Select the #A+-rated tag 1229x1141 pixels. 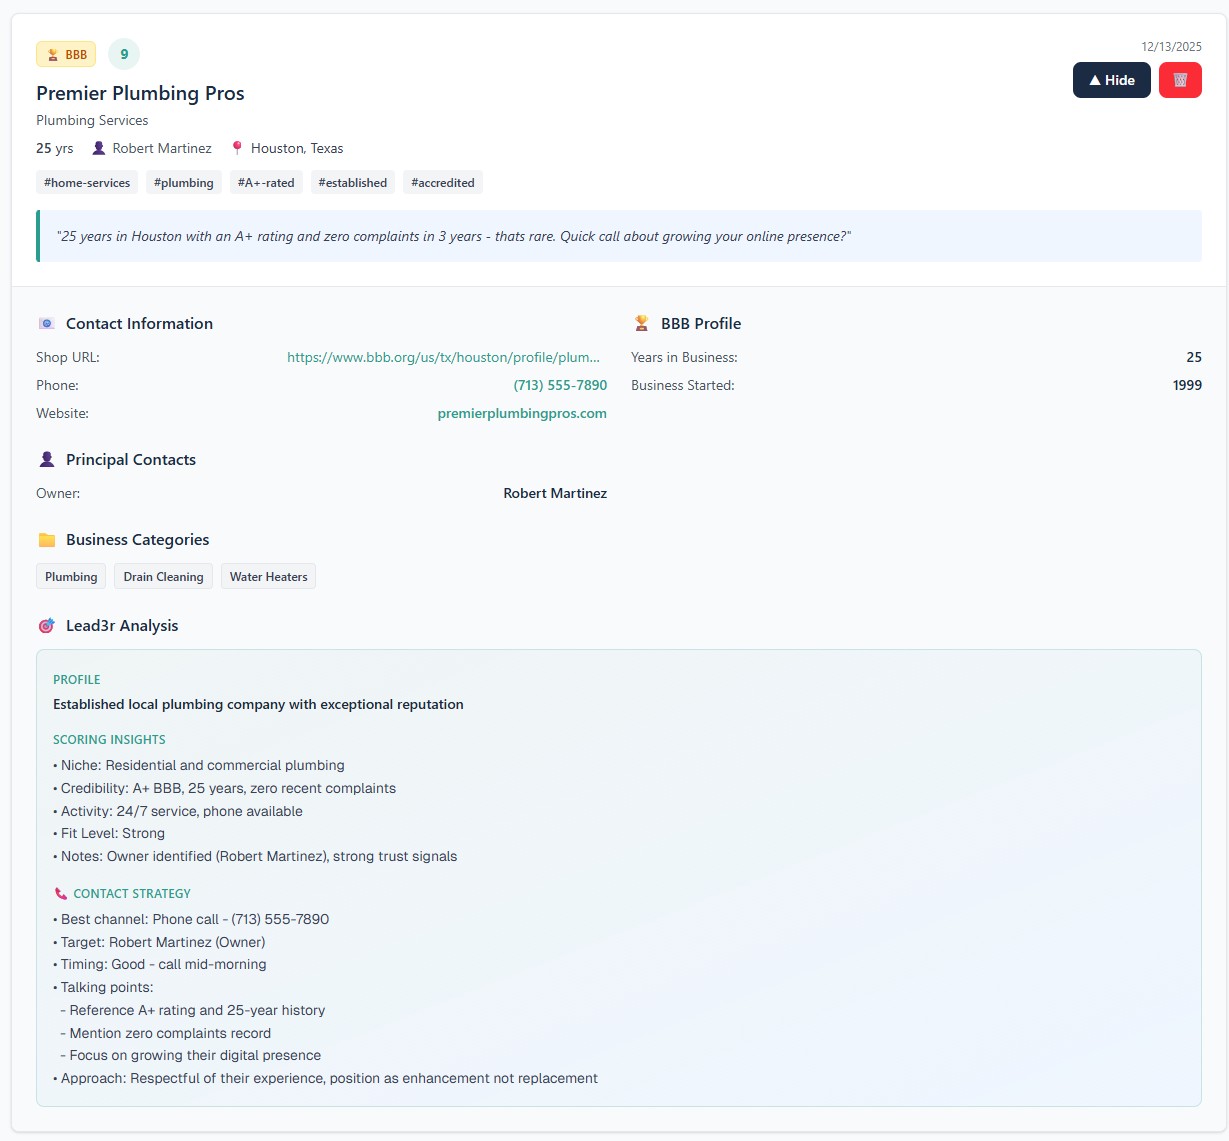click(266, 183)
